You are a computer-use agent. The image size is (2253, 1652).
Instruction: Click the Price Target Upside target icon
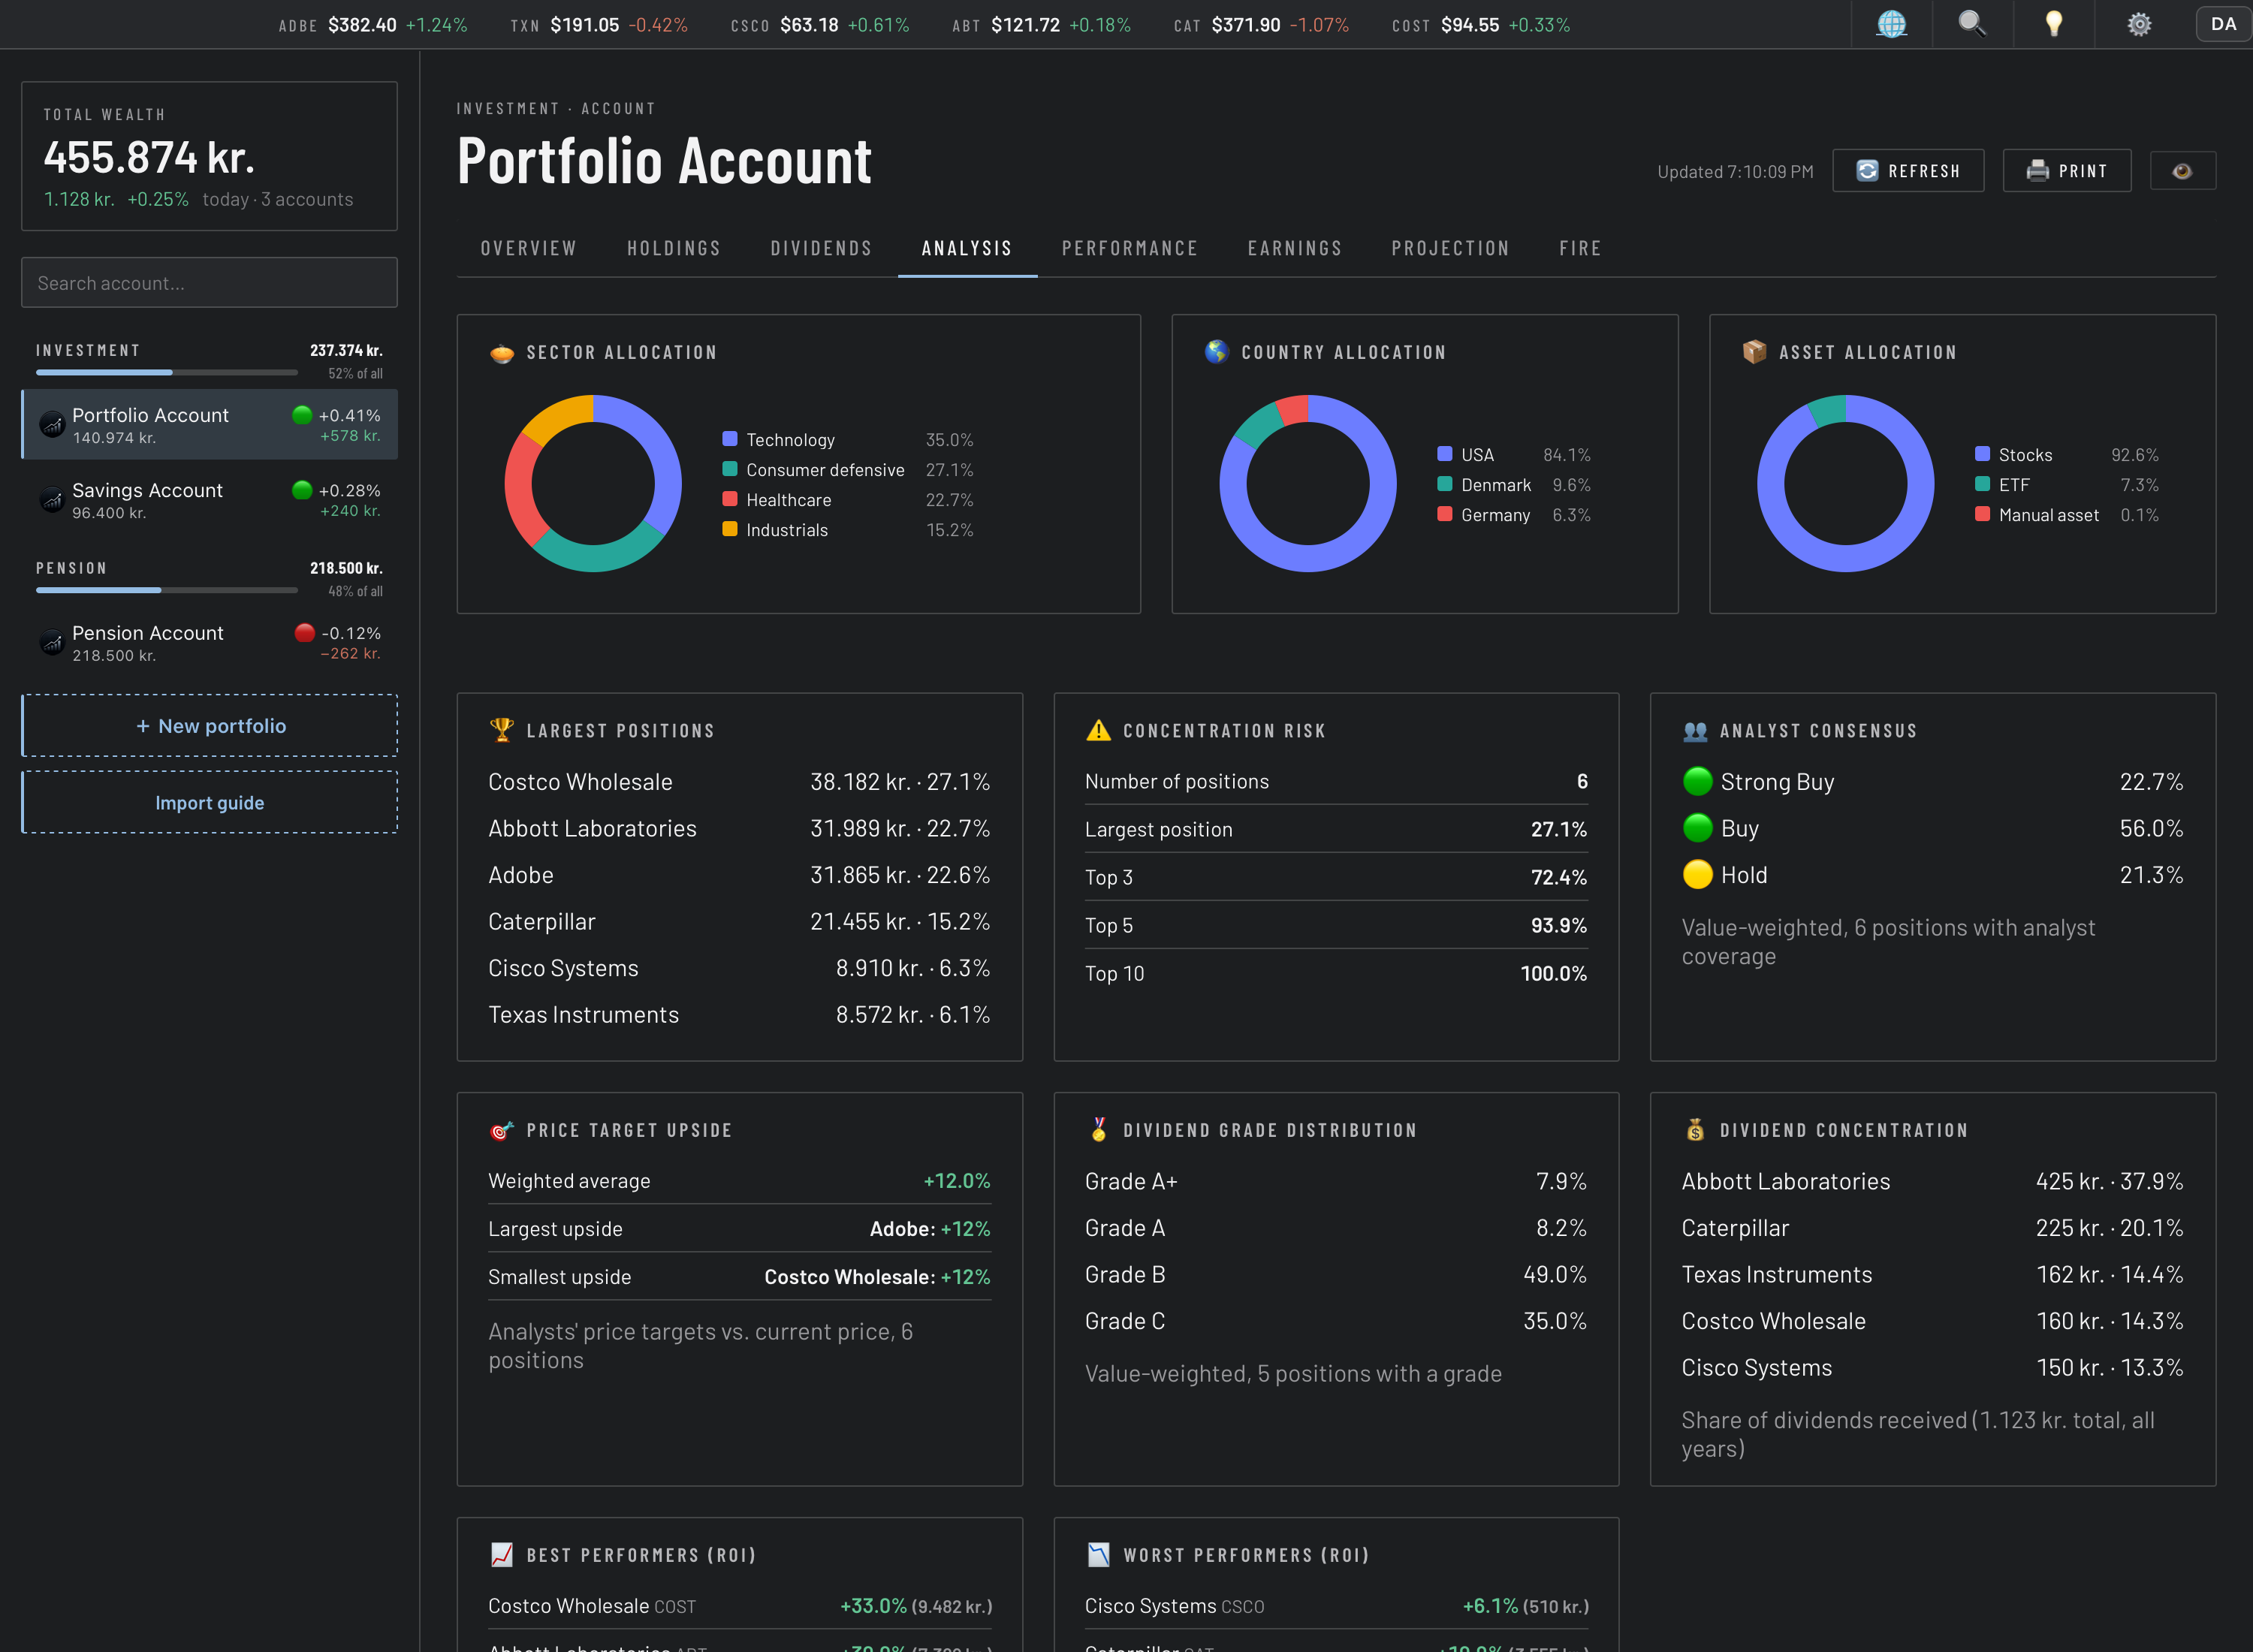point(502,1130)
